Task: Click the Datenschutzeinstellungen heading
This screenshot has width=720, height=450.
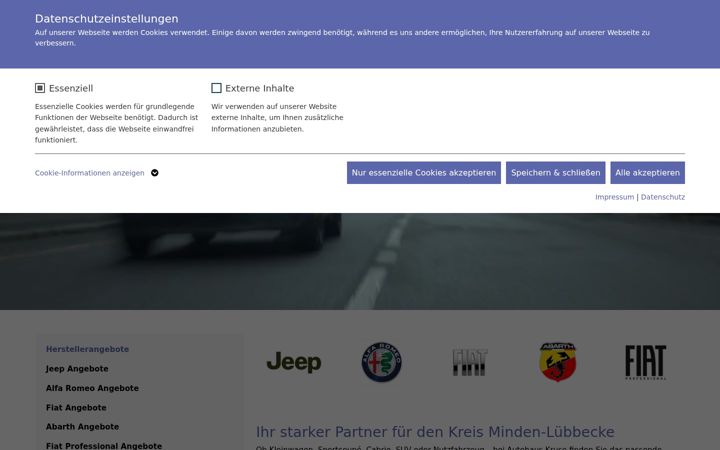Action: pos(107,19)
